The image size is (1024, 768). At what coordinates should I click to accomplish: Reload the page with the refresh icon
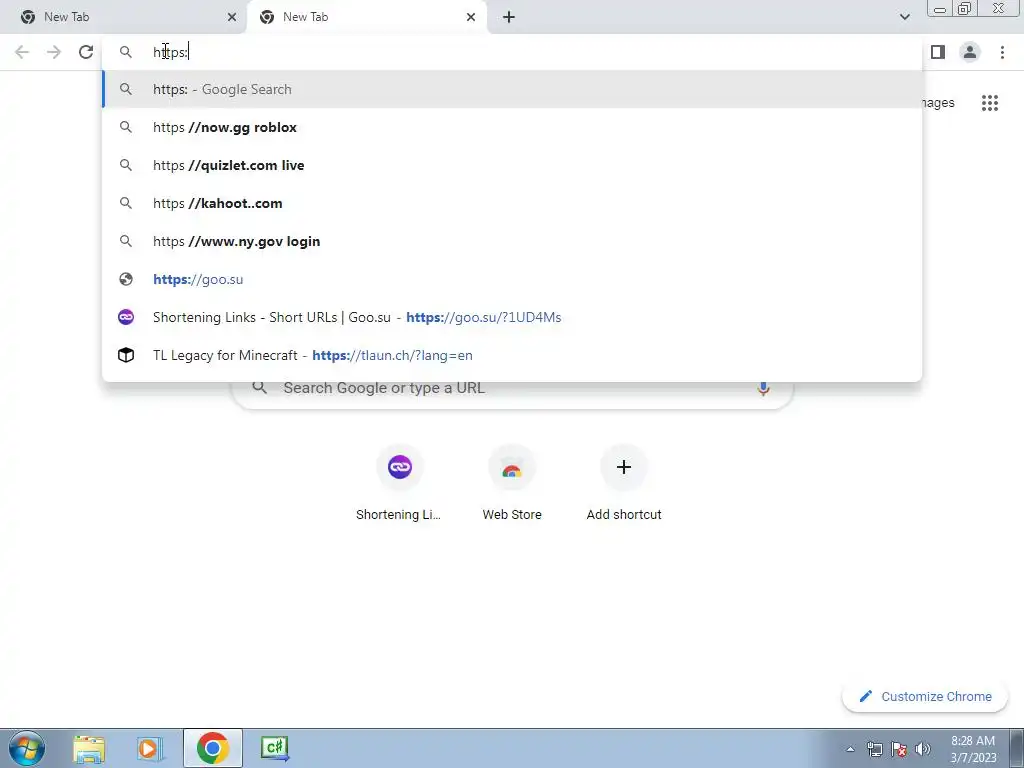[x=86, y=52]
